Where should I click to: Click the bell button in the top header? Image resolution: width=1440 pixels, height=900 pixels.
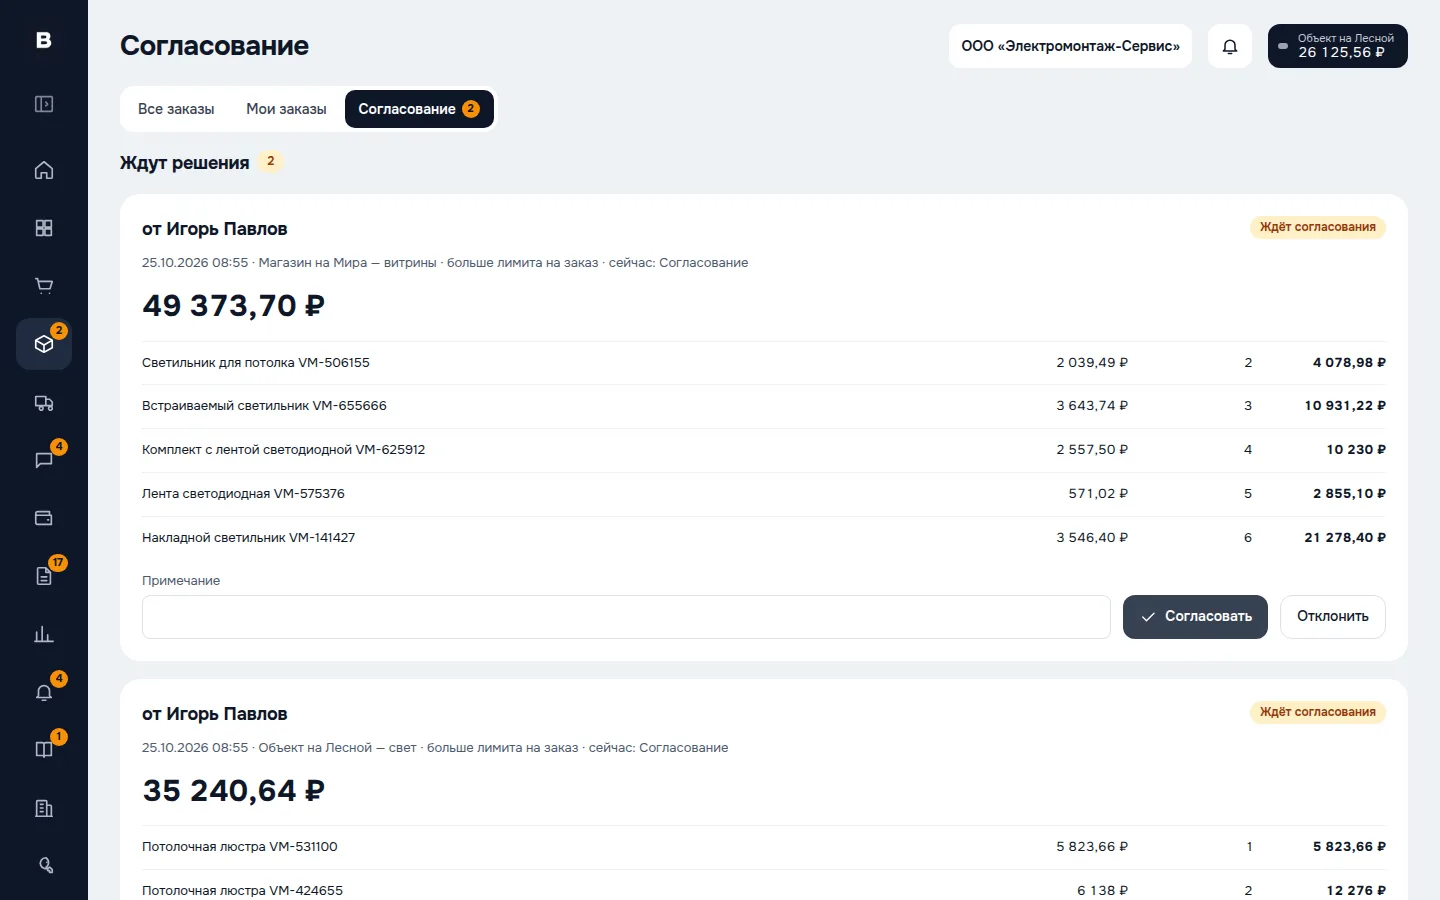pyautogui.click(x=1230, y=46)
